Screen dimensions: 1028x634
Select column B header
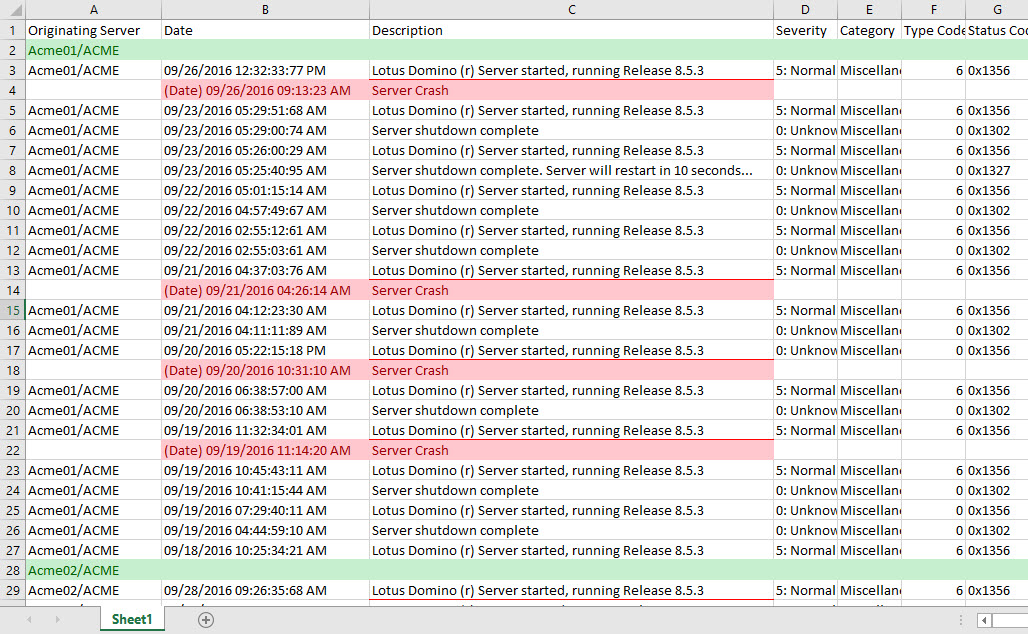coord(265,10)
